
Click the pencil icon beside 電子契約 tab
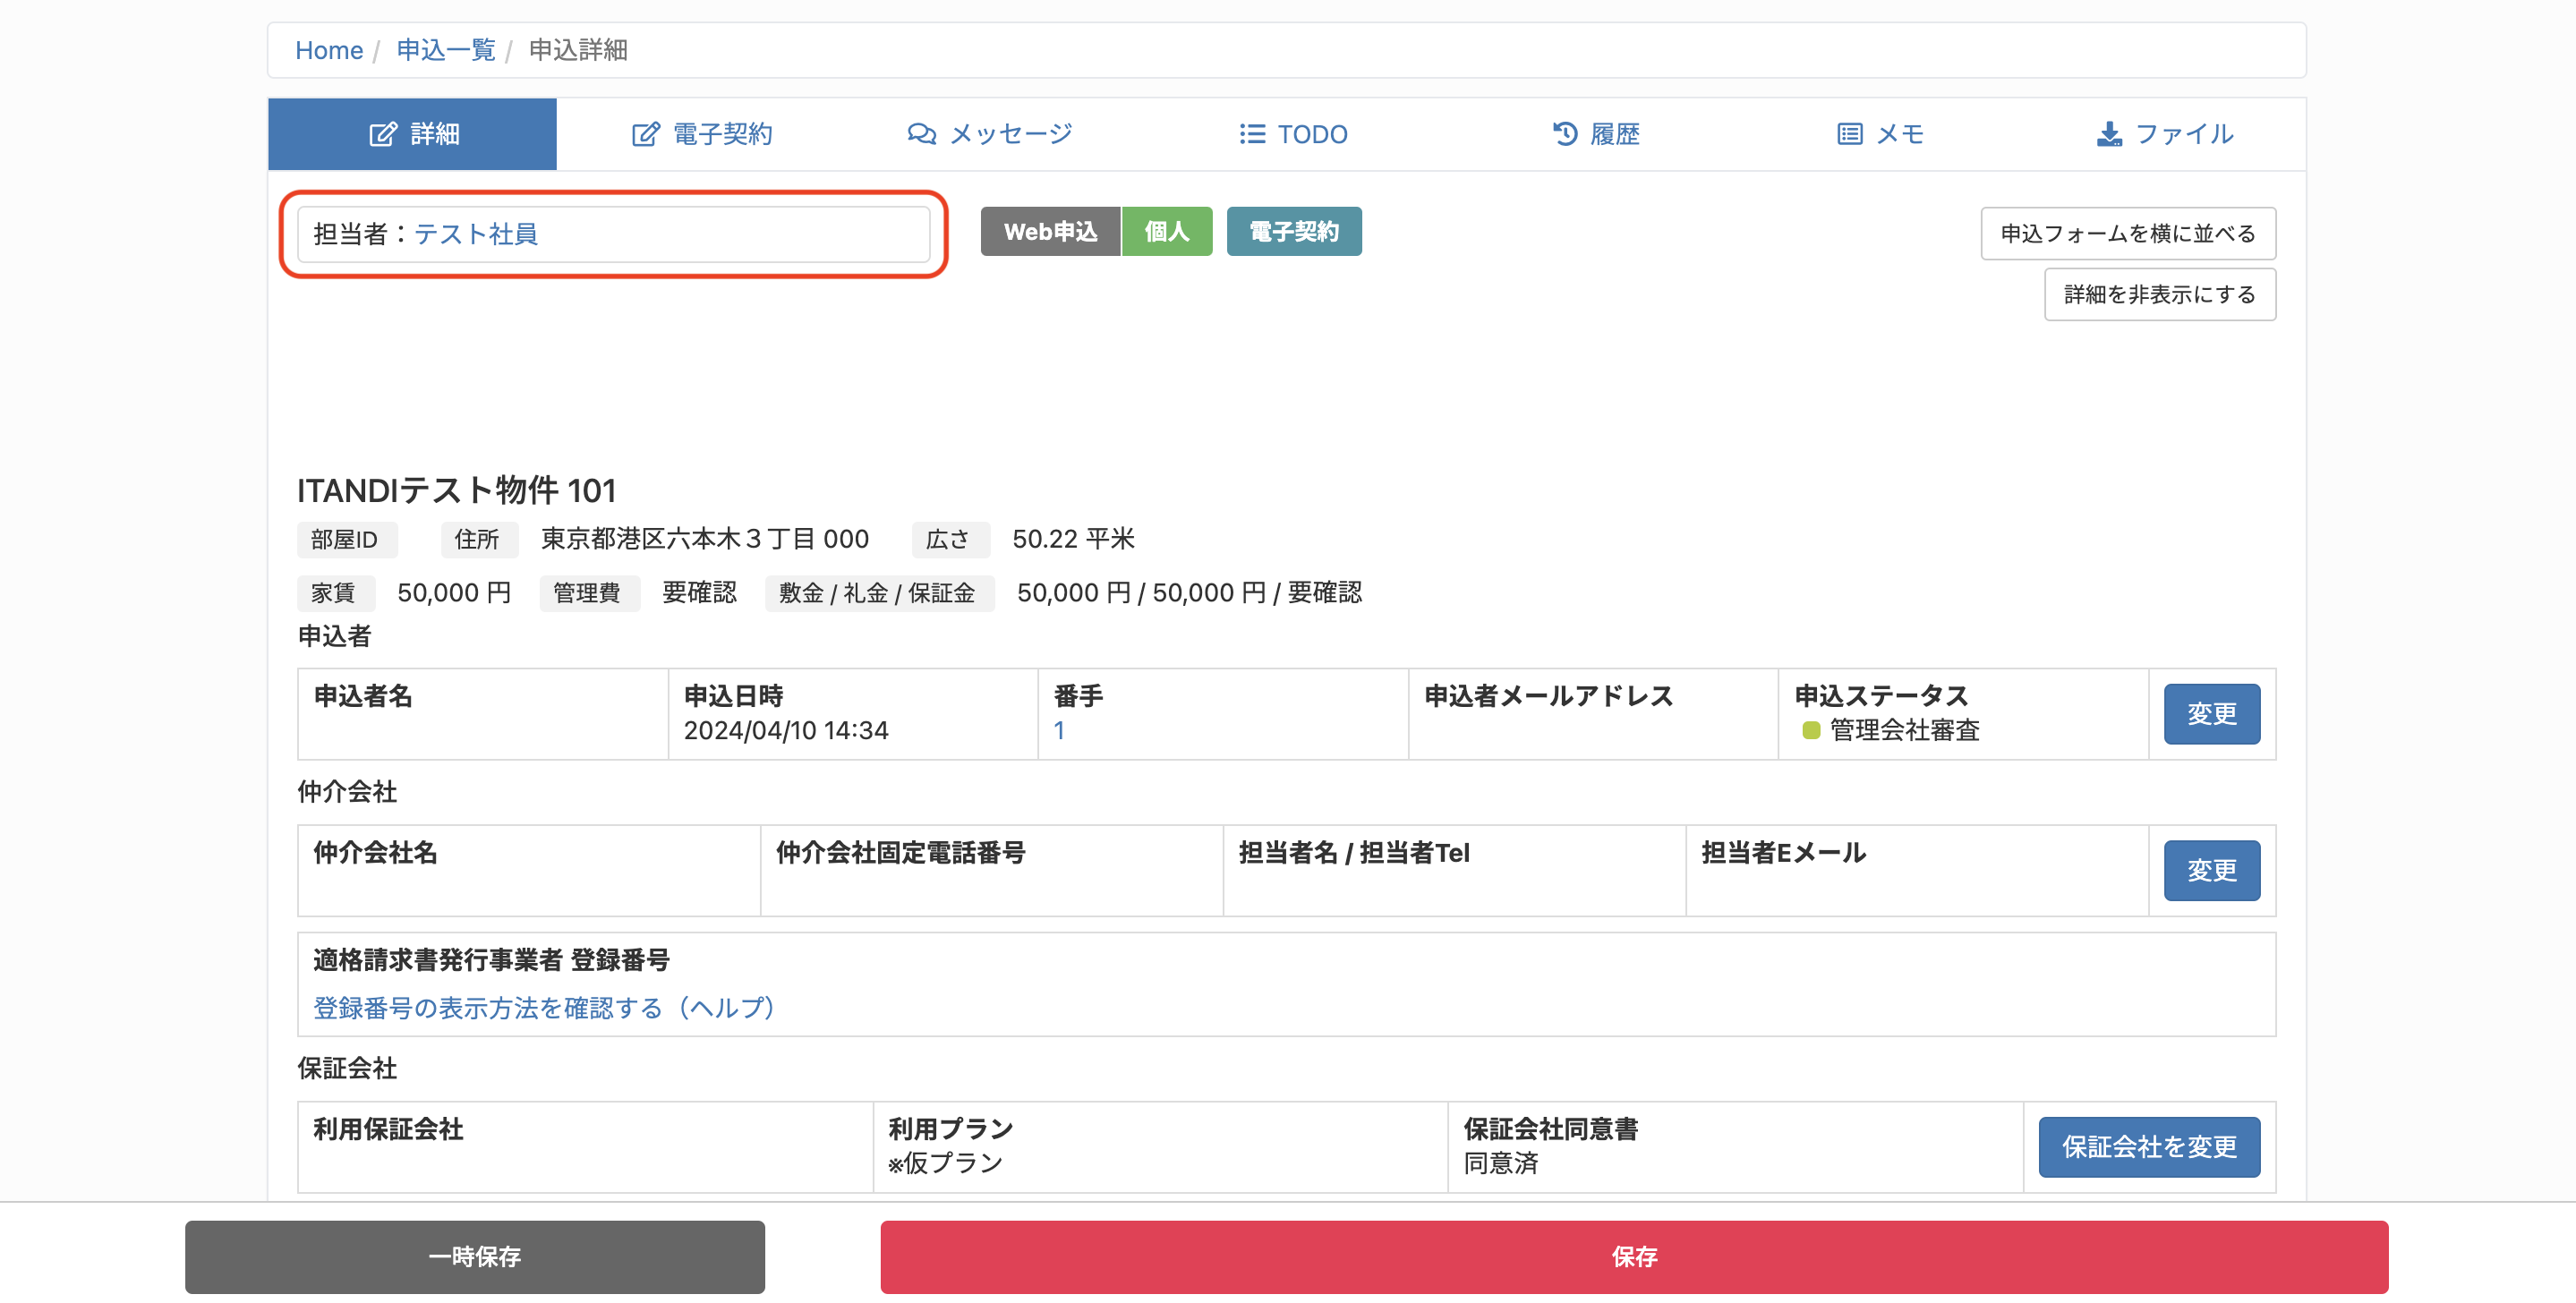(x=646, y=134)
